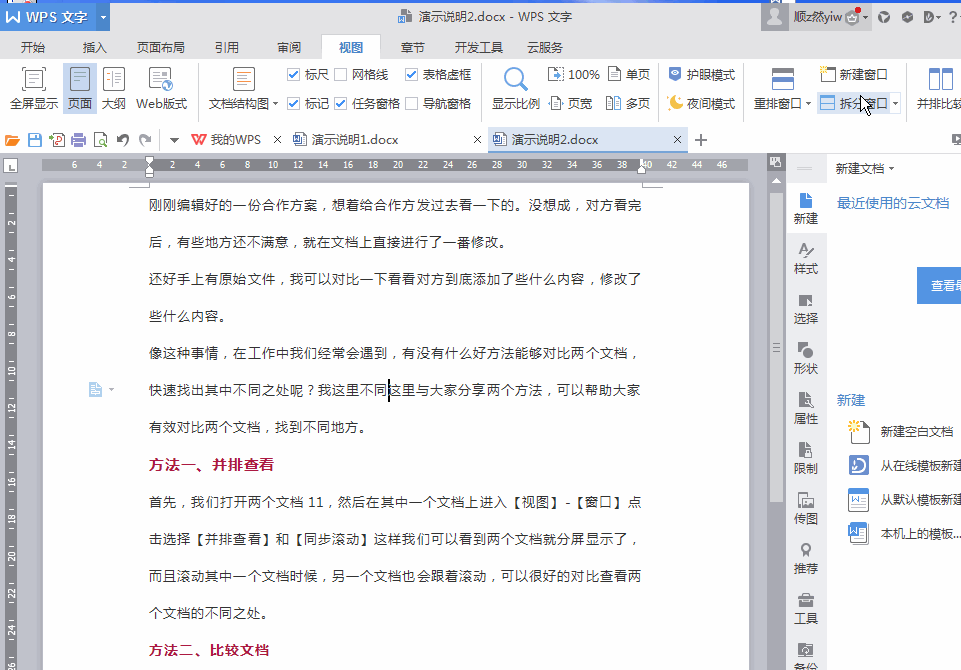Toggle the 标记 markup checkbox

click(x=294, y=104)
